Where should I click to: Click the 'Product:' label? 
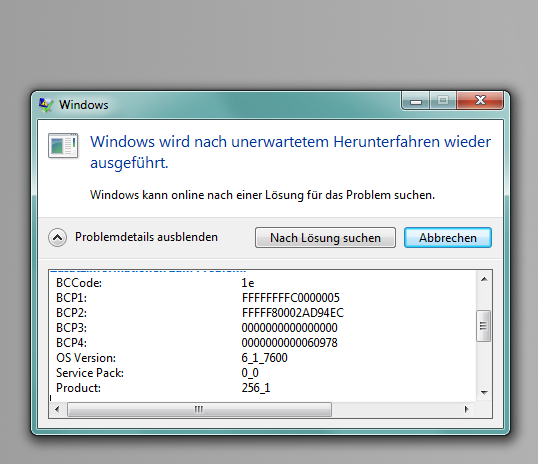pyautogui.click(x=79, y=388)
